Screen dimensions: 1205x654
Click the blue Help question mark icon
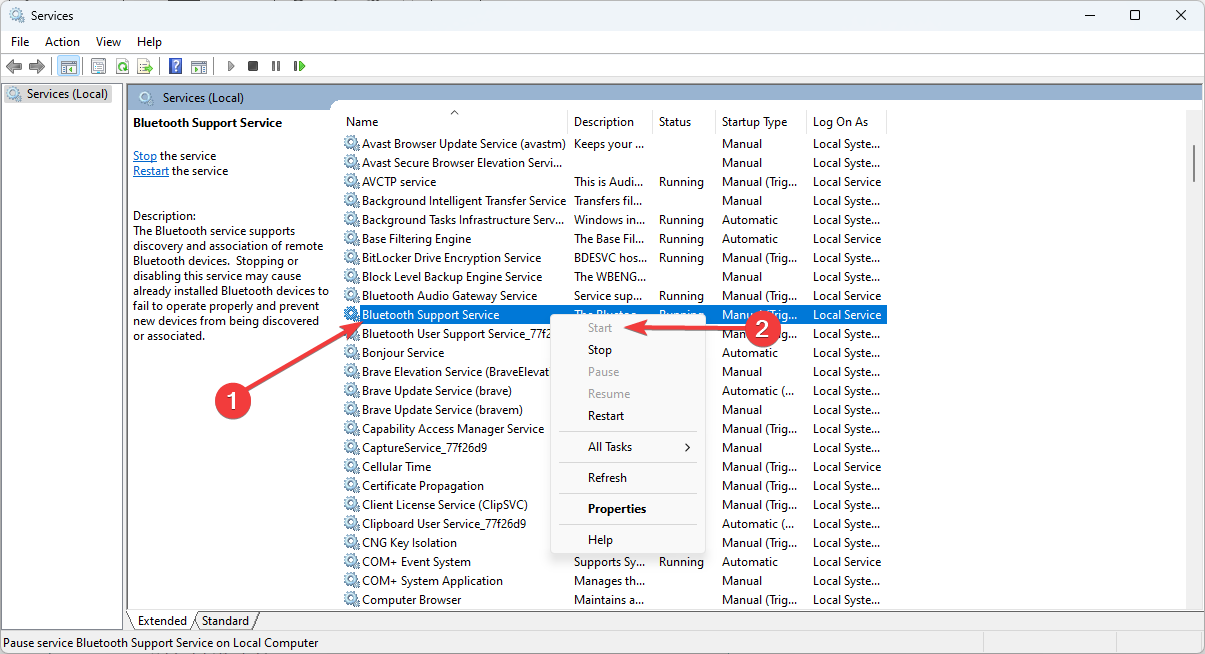[x=175, y=66]
